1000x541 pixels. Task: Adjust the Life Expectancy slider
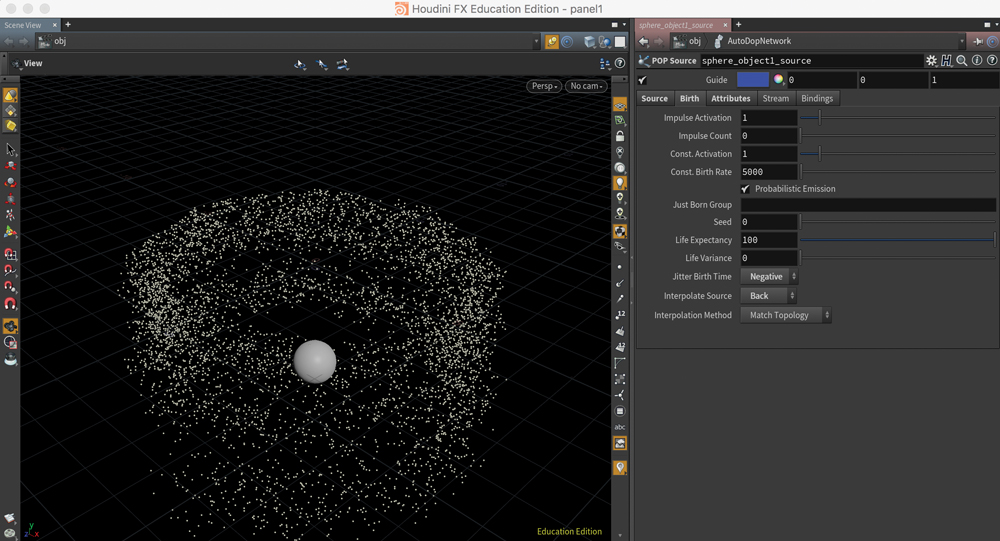coord(897,240)
